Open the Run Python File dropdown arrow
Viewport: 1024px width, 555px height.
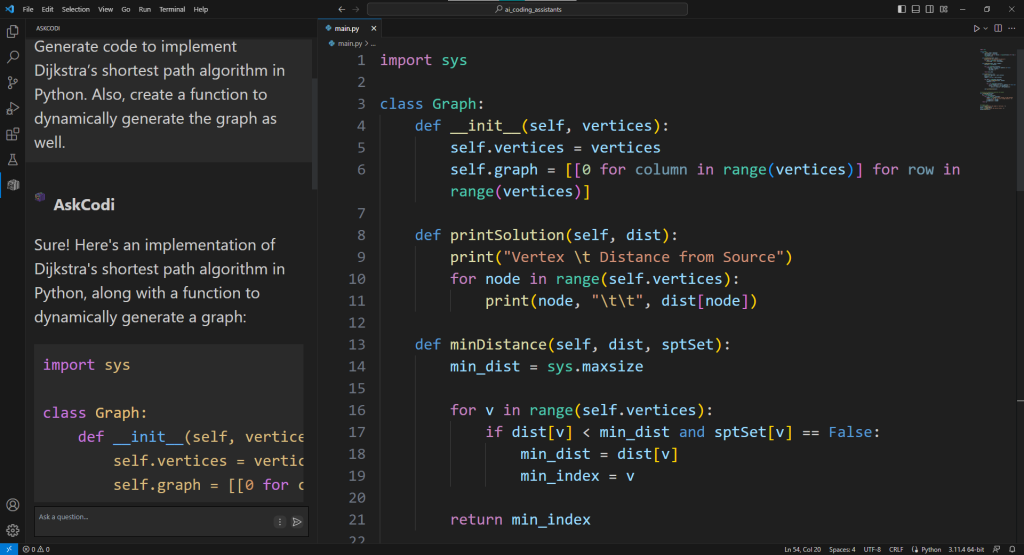(x=986, y=28)
